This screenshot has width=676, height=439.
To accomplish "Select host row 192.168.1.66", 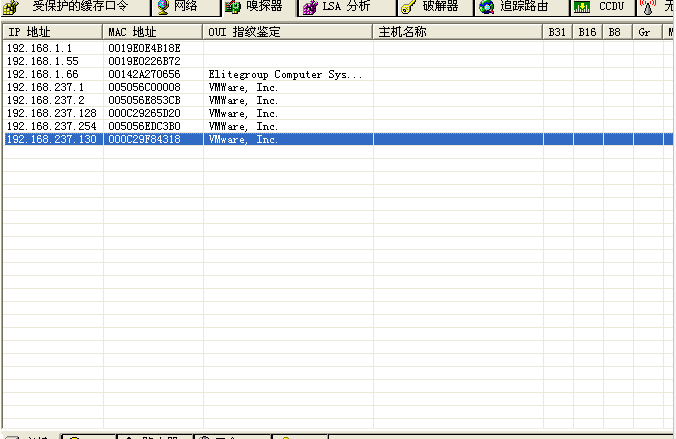I will tap(338, 74).
